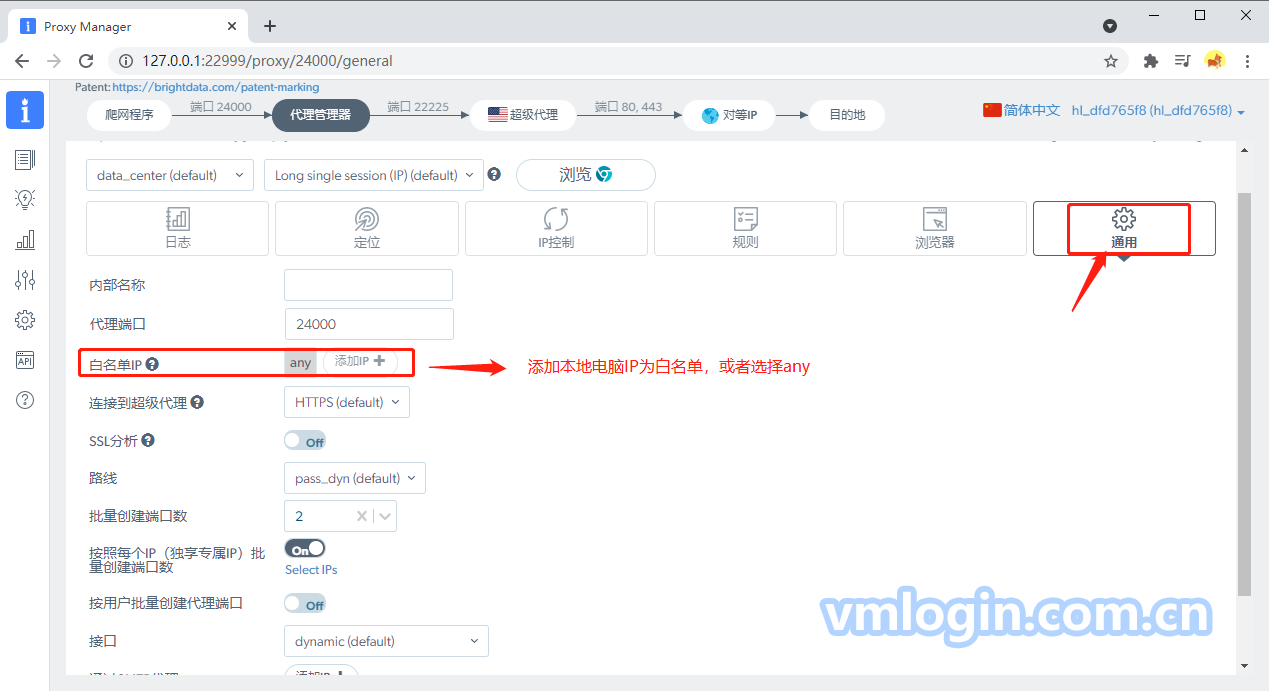Click the 浏览 button
This screenshot has width=1269, height=691.
[x=585, y=175]
